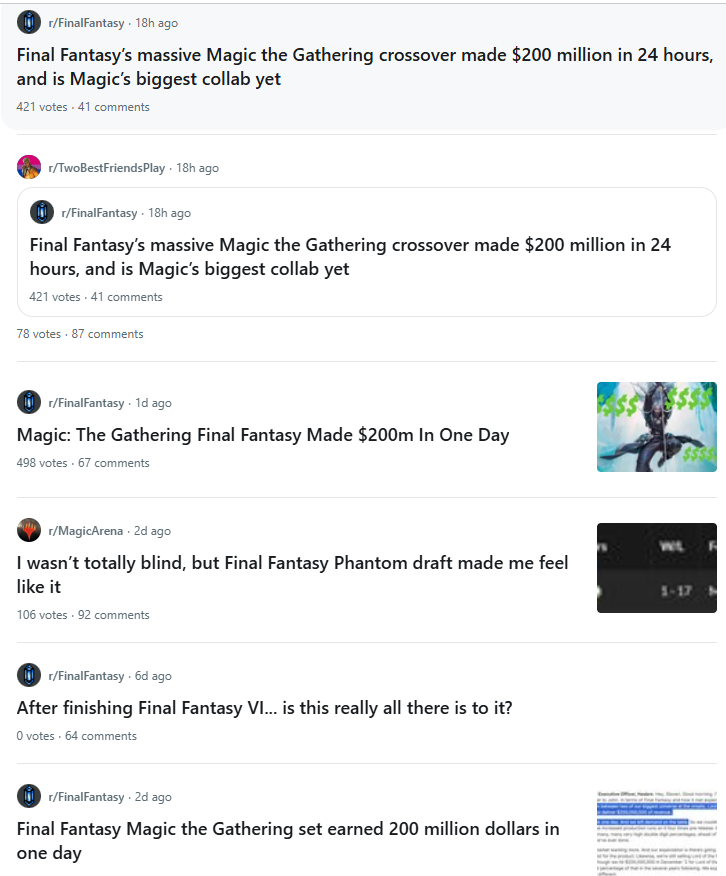Viewport: 726px width, 876px height.
Task: View the dollar-sign character thumbnail image
Action: coord(657,427)
